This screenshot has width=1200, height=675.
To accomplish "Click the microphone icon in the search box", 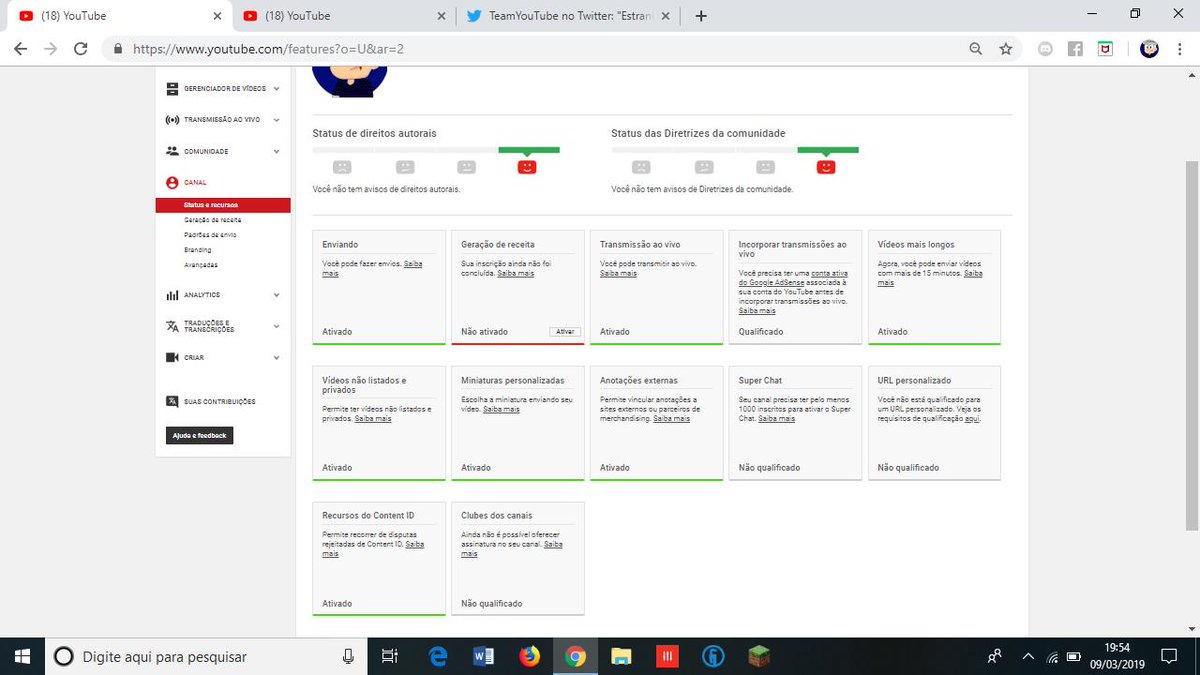I will point(348,656).
